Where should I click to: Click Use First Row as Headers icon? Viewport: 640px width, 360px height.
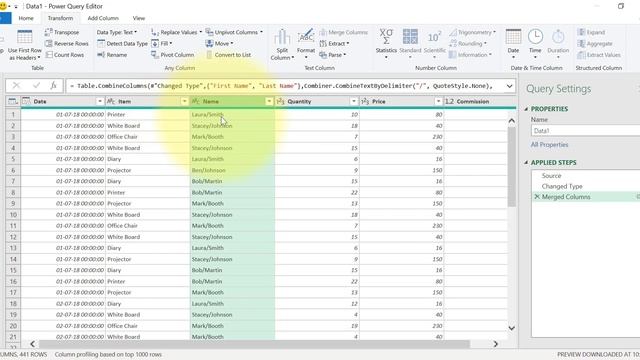click(x=24, y=37)
